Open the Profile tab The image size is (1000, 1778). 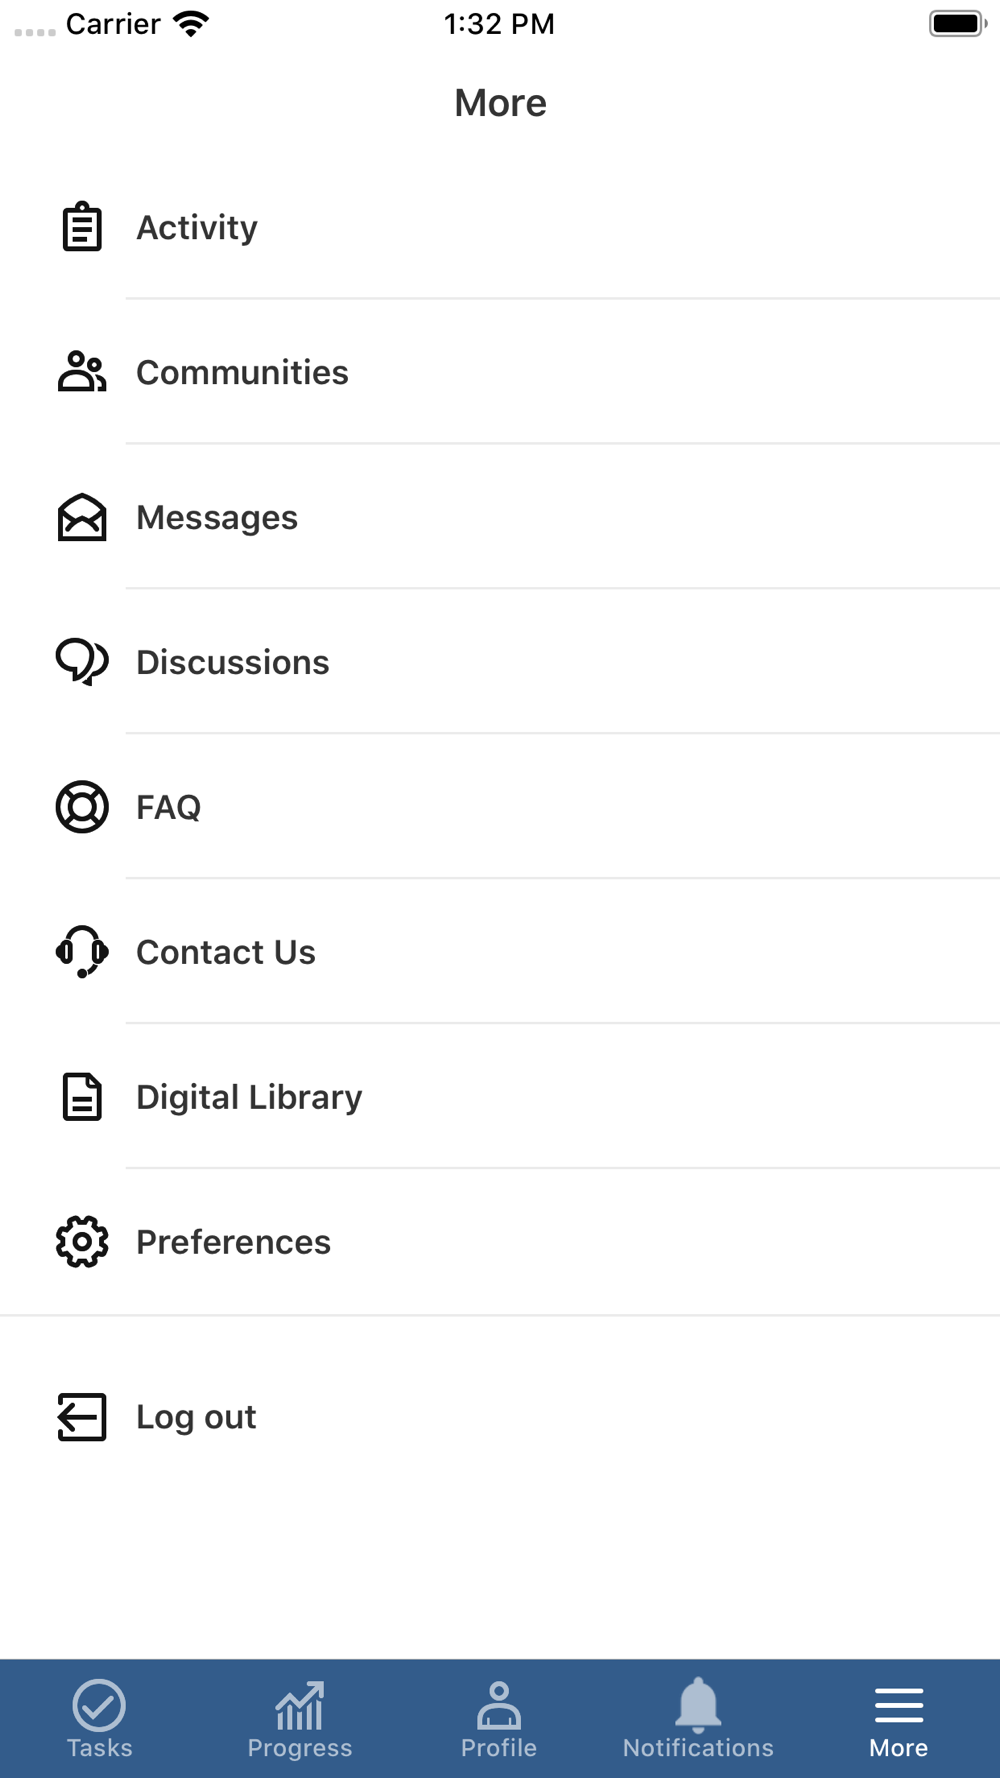coord(499,1719)
